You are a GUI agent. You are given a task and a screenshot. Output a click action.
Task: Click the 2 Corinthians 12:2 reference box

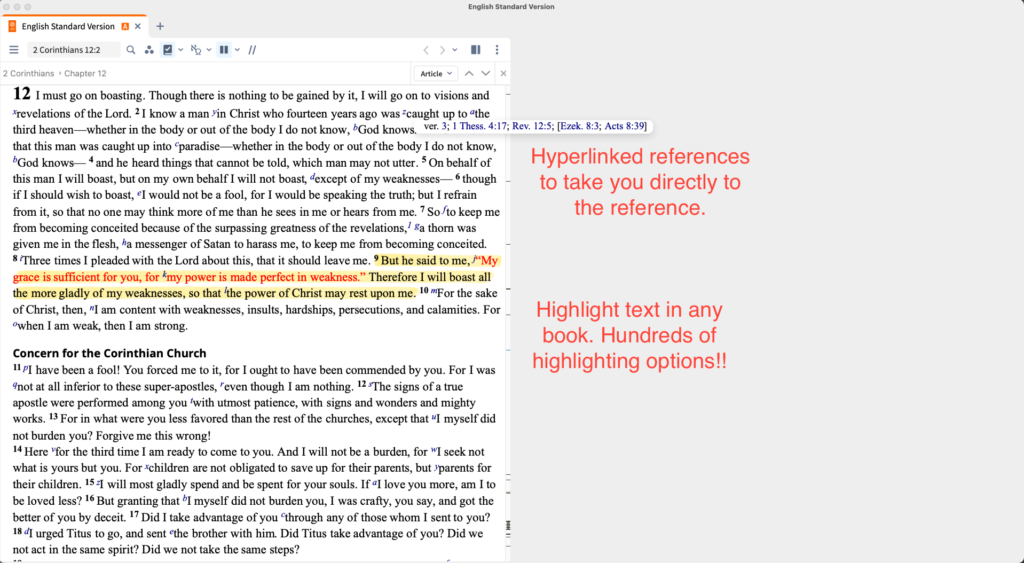pos(73,50)
